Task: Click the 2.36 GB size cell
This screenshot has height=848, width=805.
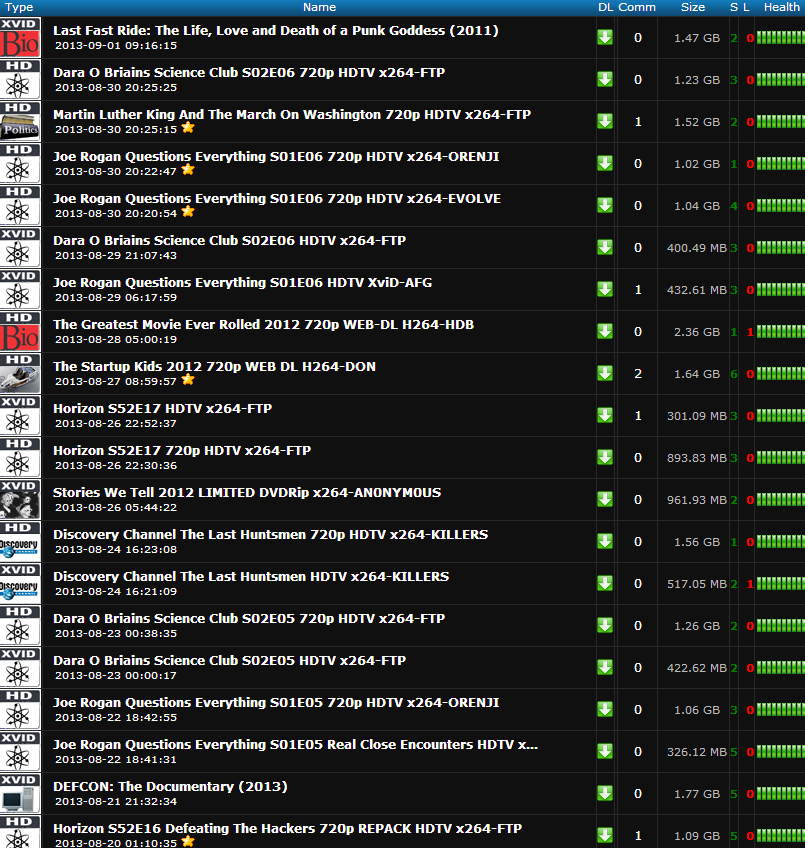Action: [x=697, y=332]
